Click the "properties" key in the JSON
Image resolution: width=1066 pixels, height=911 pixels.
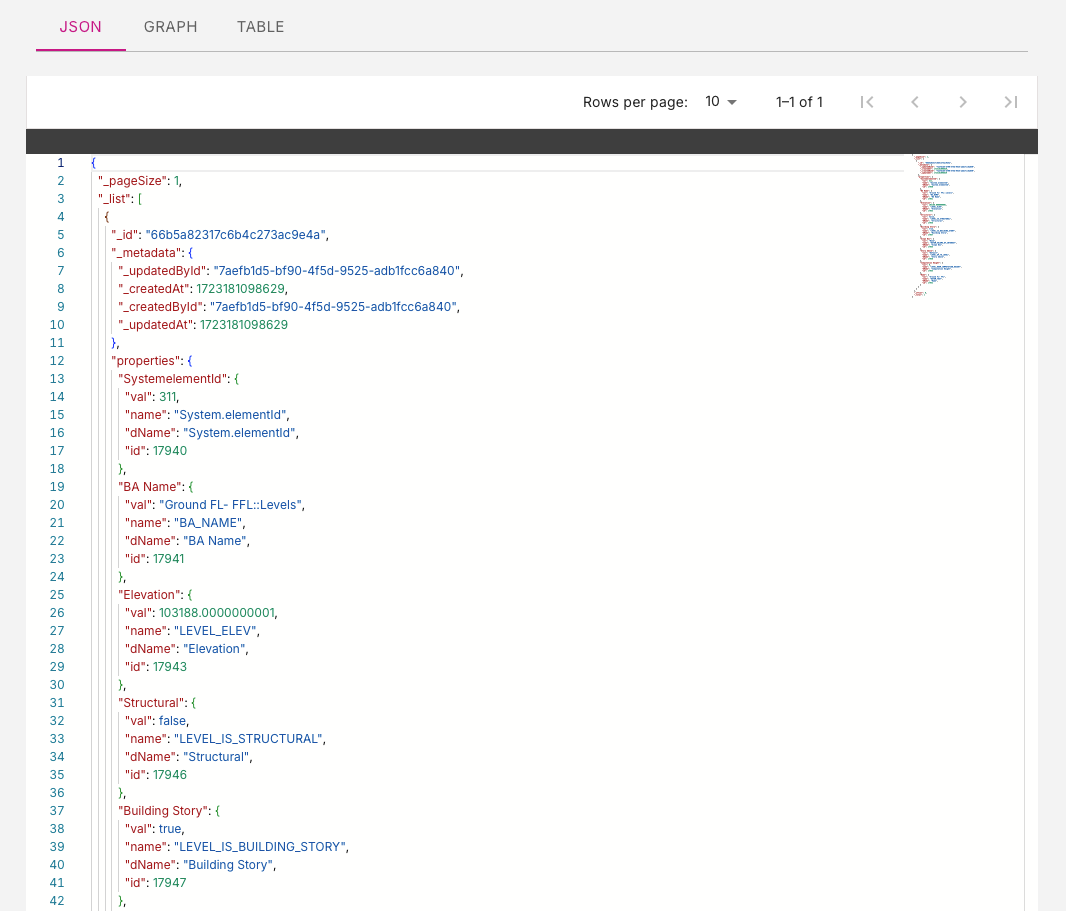(148, 361)
